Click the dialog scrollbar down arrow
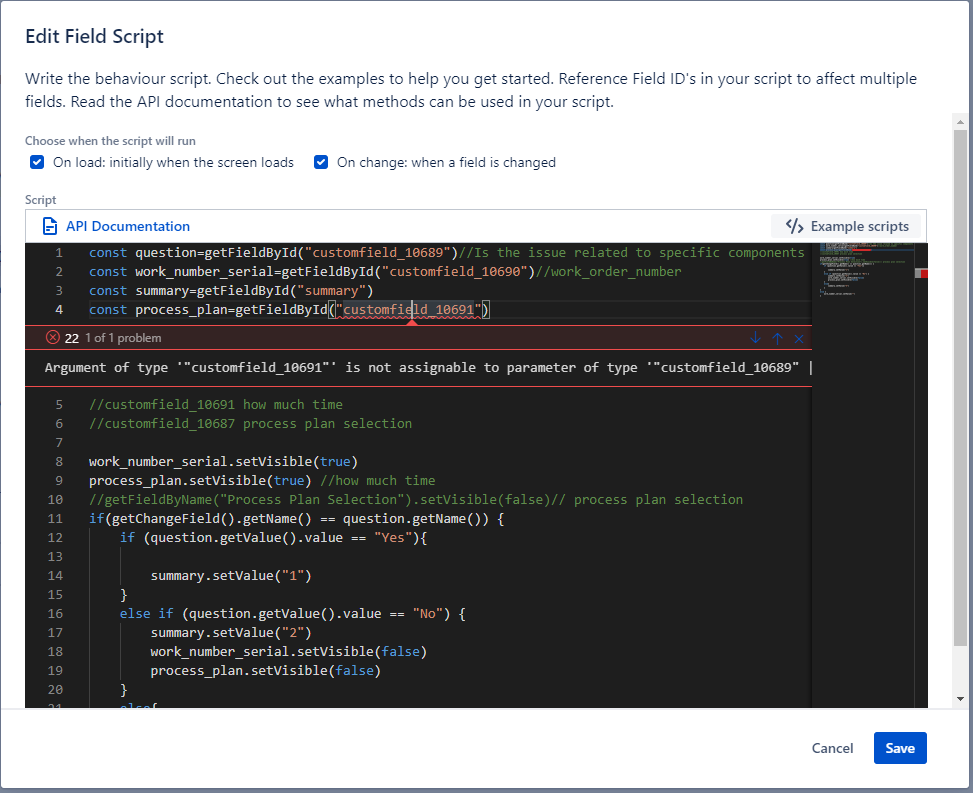This screenshot has width=973, height=793. pos(961,699)
